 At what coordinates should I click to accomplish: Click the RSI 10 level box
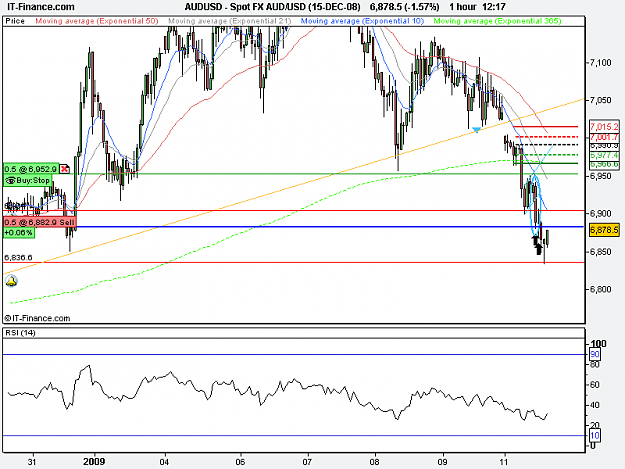(594, 436)
